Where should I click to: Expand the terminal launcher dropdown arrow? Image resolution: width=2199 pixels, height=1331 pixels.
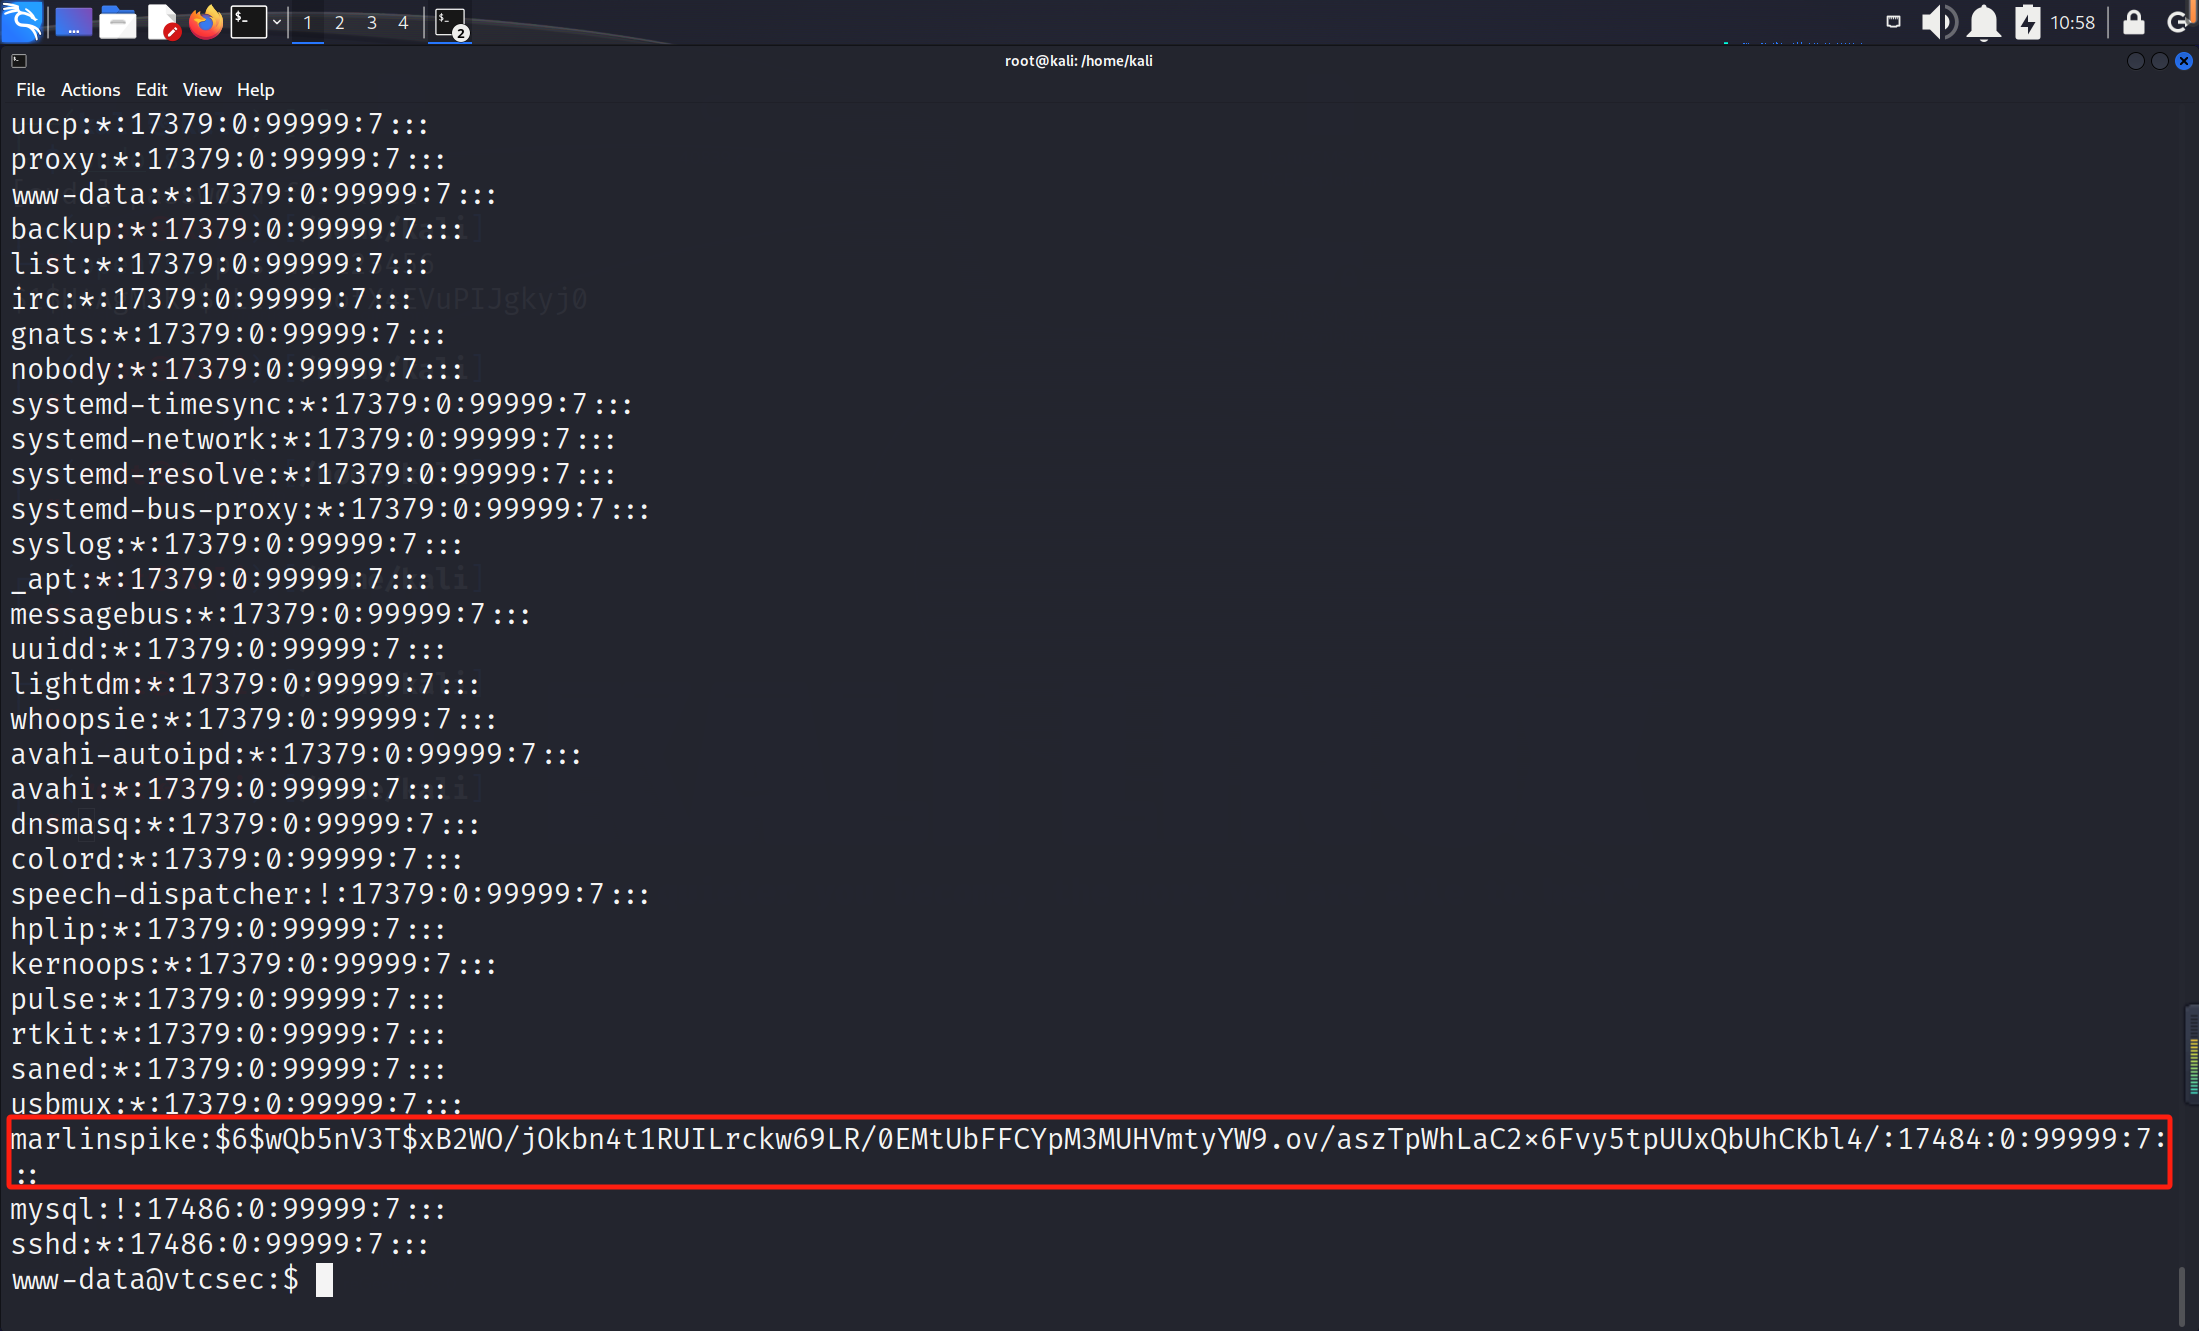coord(277,21)
